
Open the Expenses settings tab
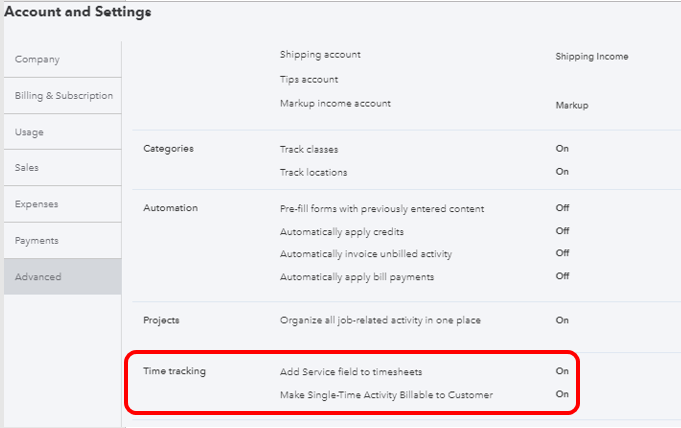tap(36, 204)
